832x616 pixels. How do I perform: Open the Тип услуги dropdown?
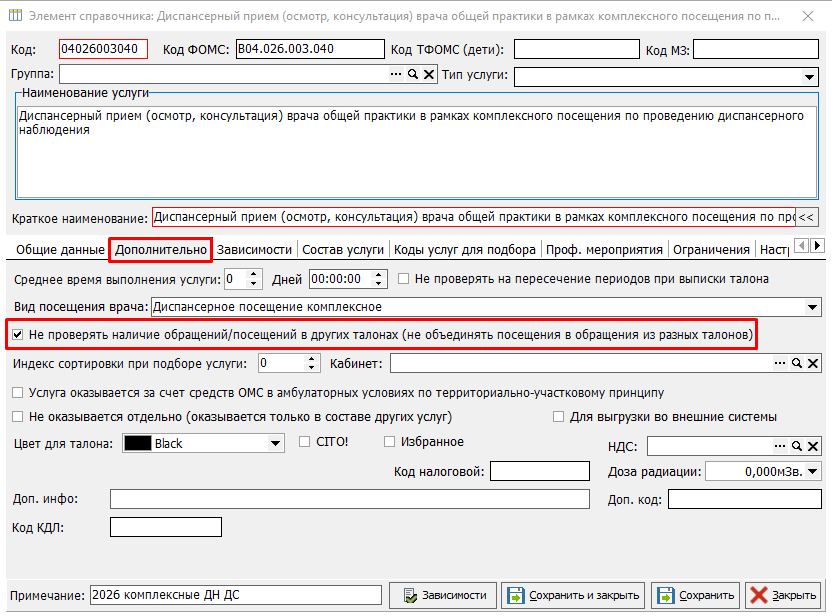[x=809, y=77]
